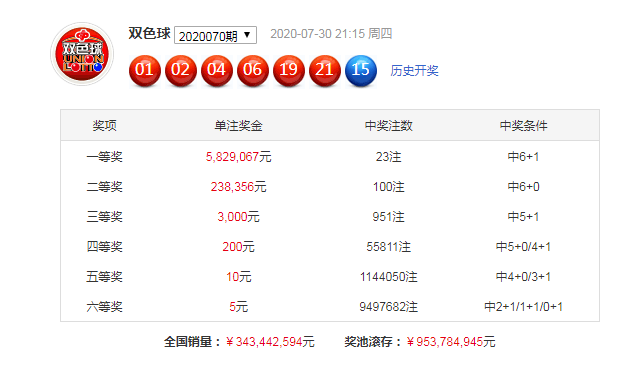Select the 六等奖 row label
Image resolution: width=644 pixels, height=387 pixels.
click(104, 306)
